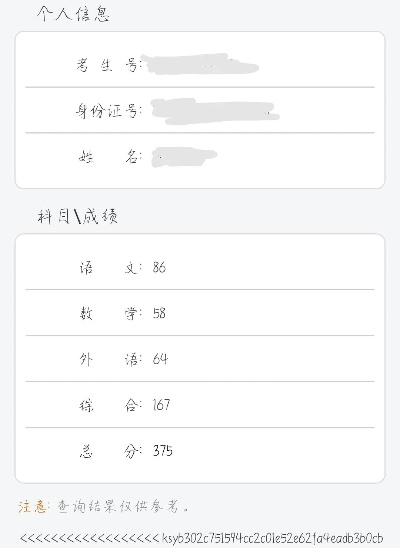Select the 考生号 row

coord(200,64)
